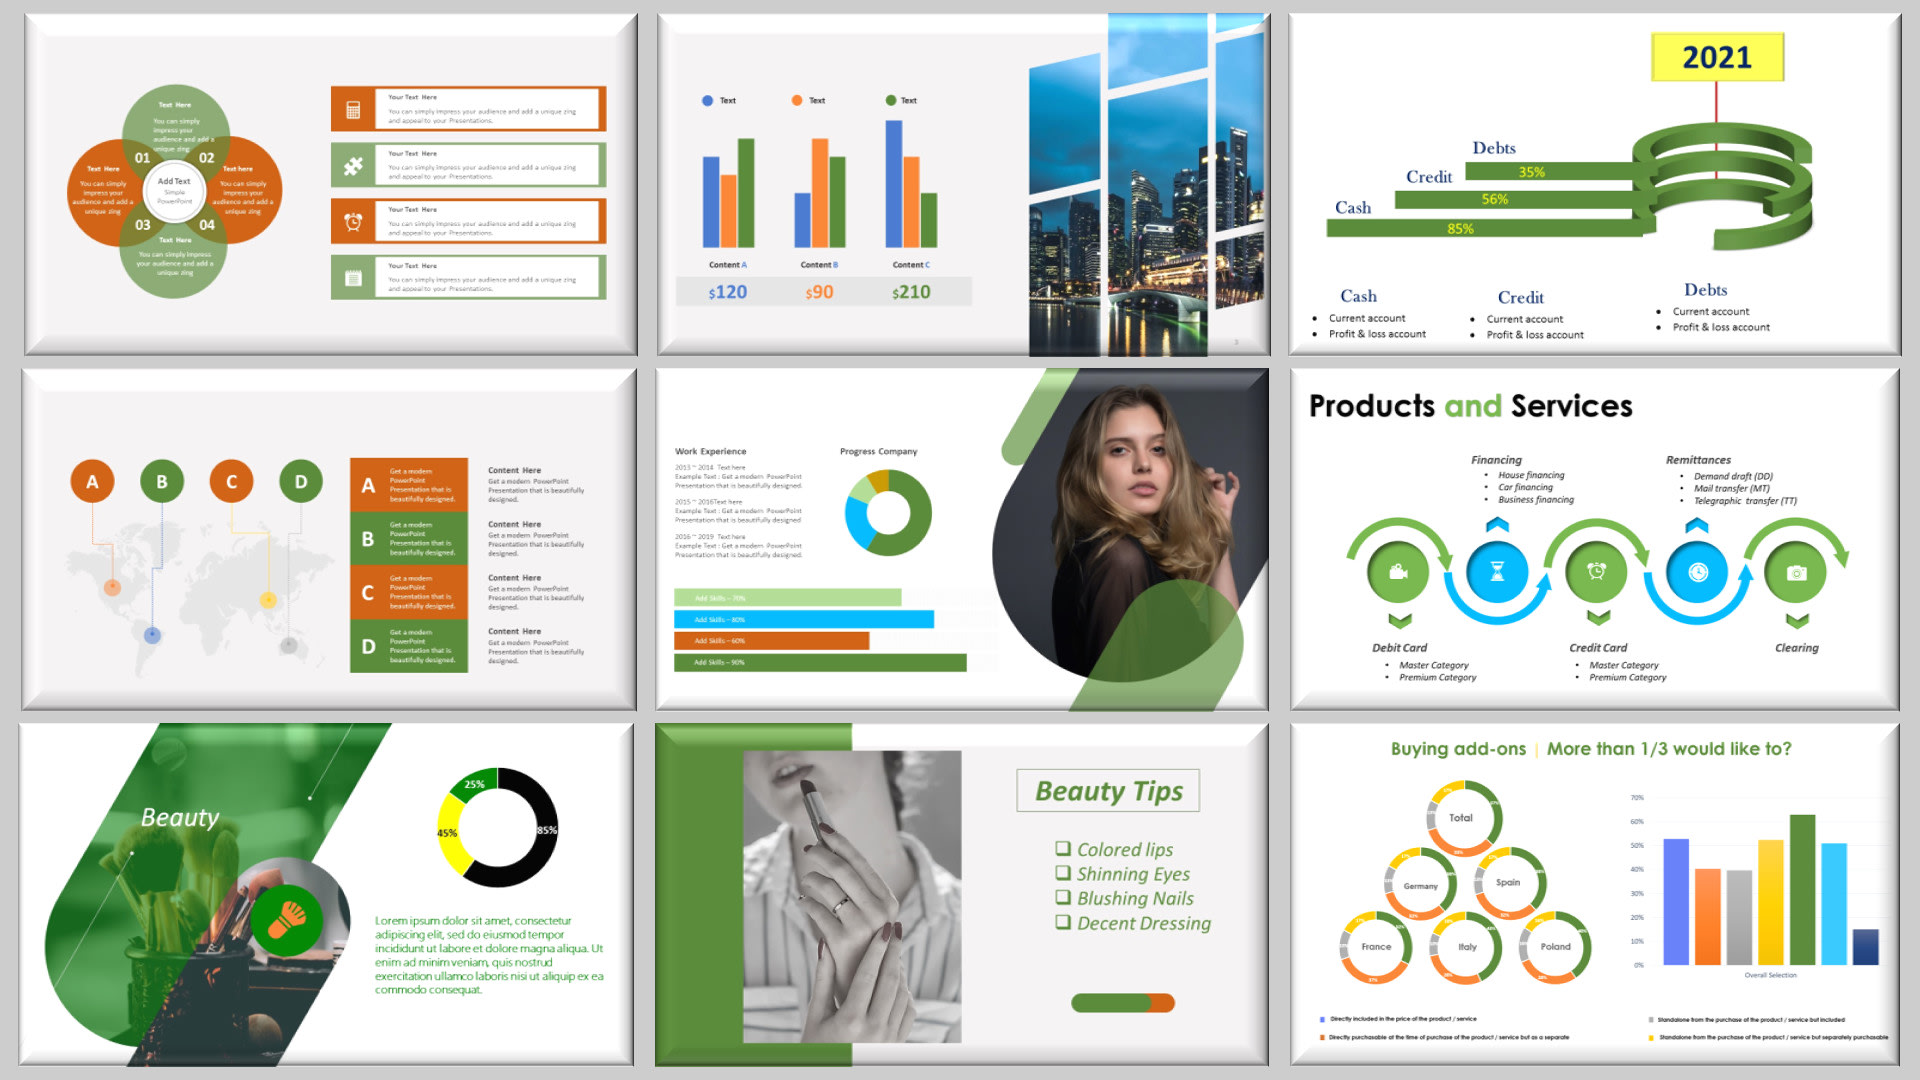Click the makeup brush icon in green circle
The height and width of the screenshot is (1080, 1920).
[x=288, y=919]
